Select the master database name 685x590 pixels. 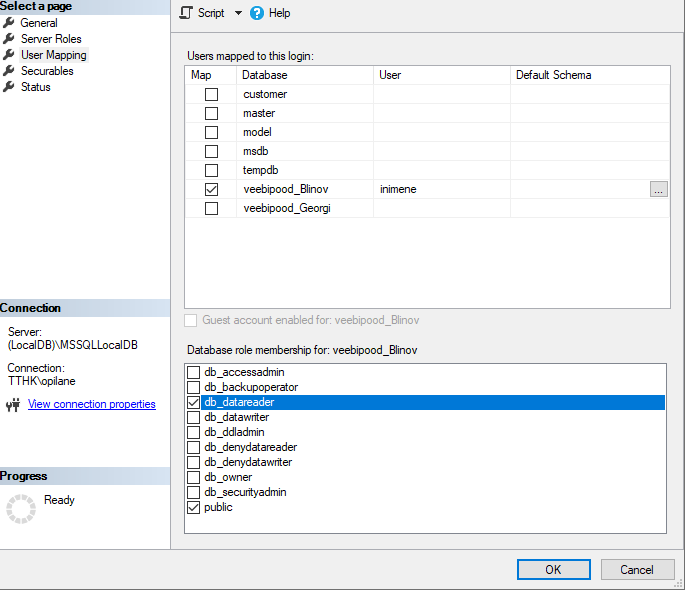259,113
